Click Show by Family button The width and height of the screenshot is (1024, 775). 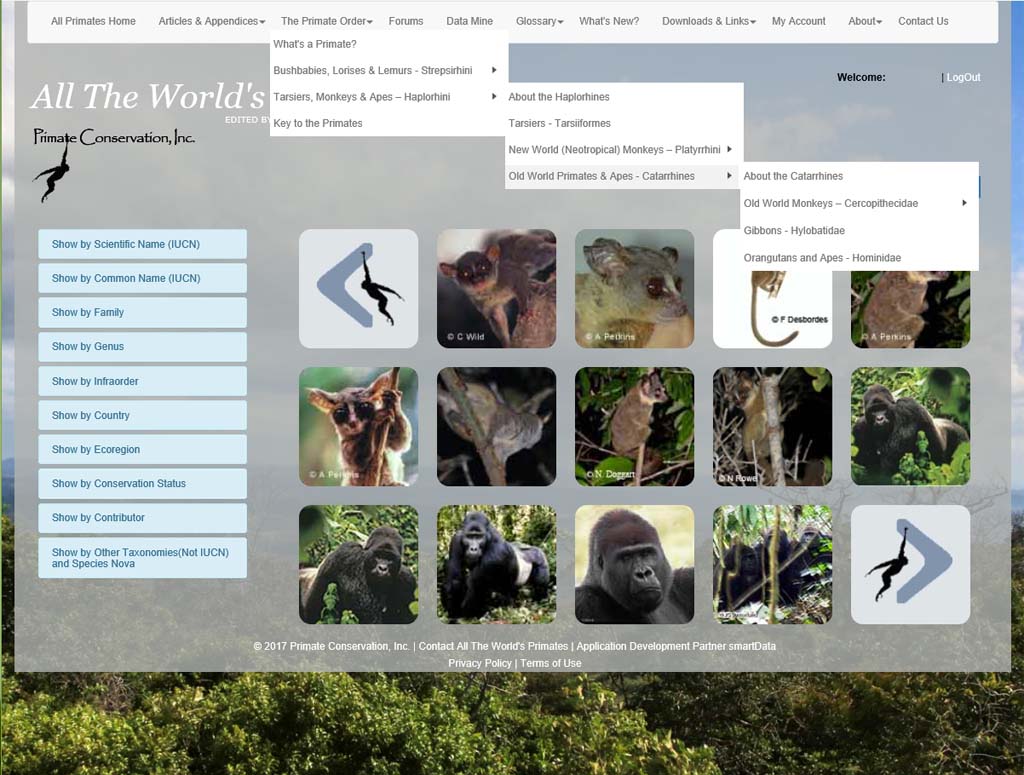pos(142,312)
